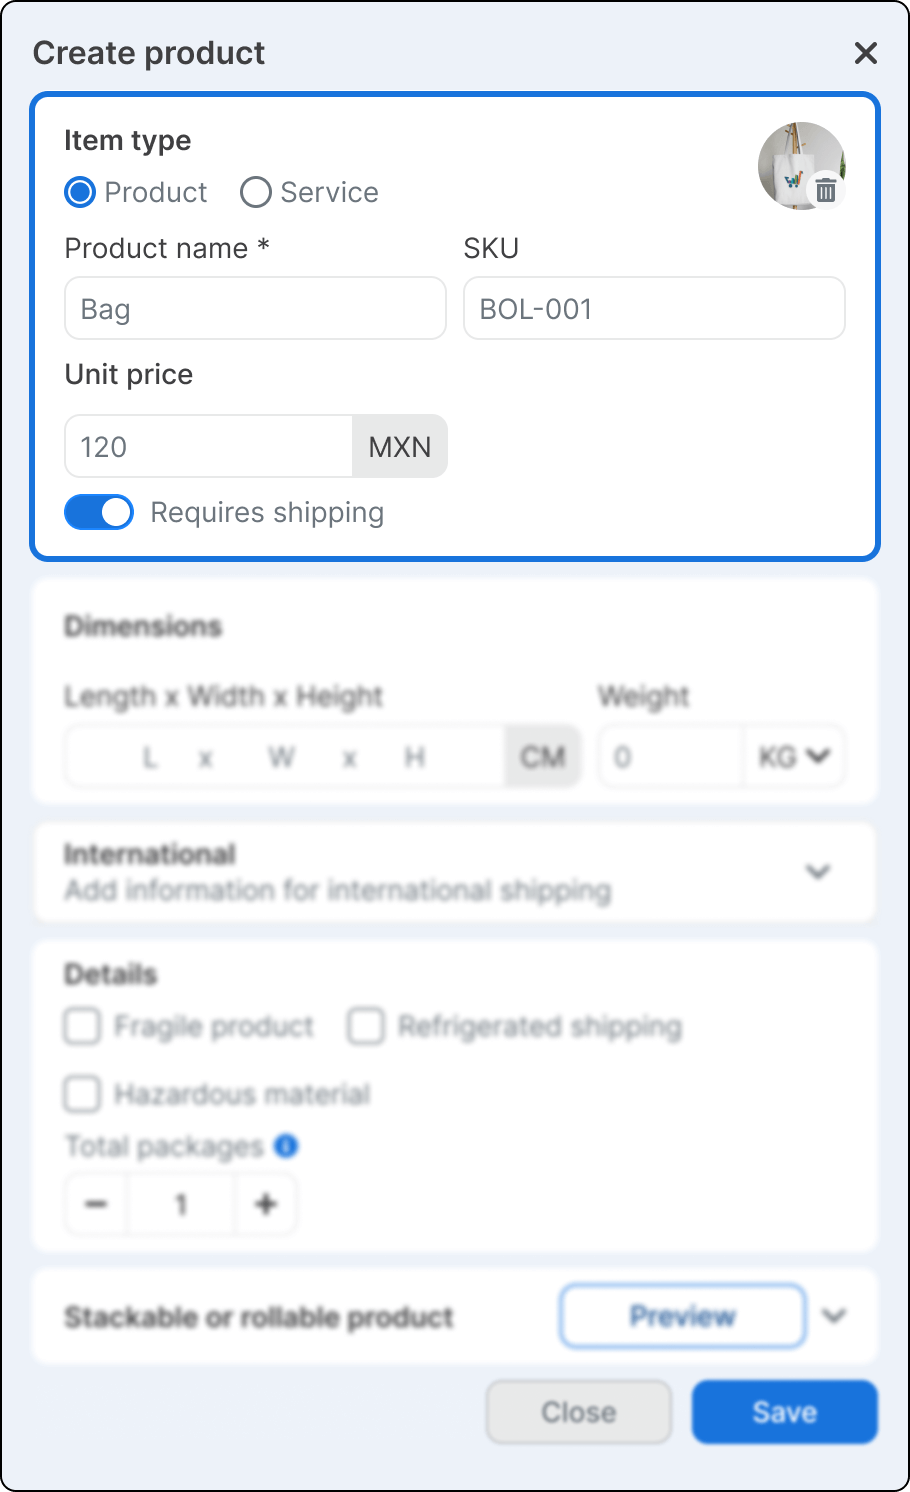910x1492 pixels.
Task: Check the Fragile product checkbox
Action: 82,1027
